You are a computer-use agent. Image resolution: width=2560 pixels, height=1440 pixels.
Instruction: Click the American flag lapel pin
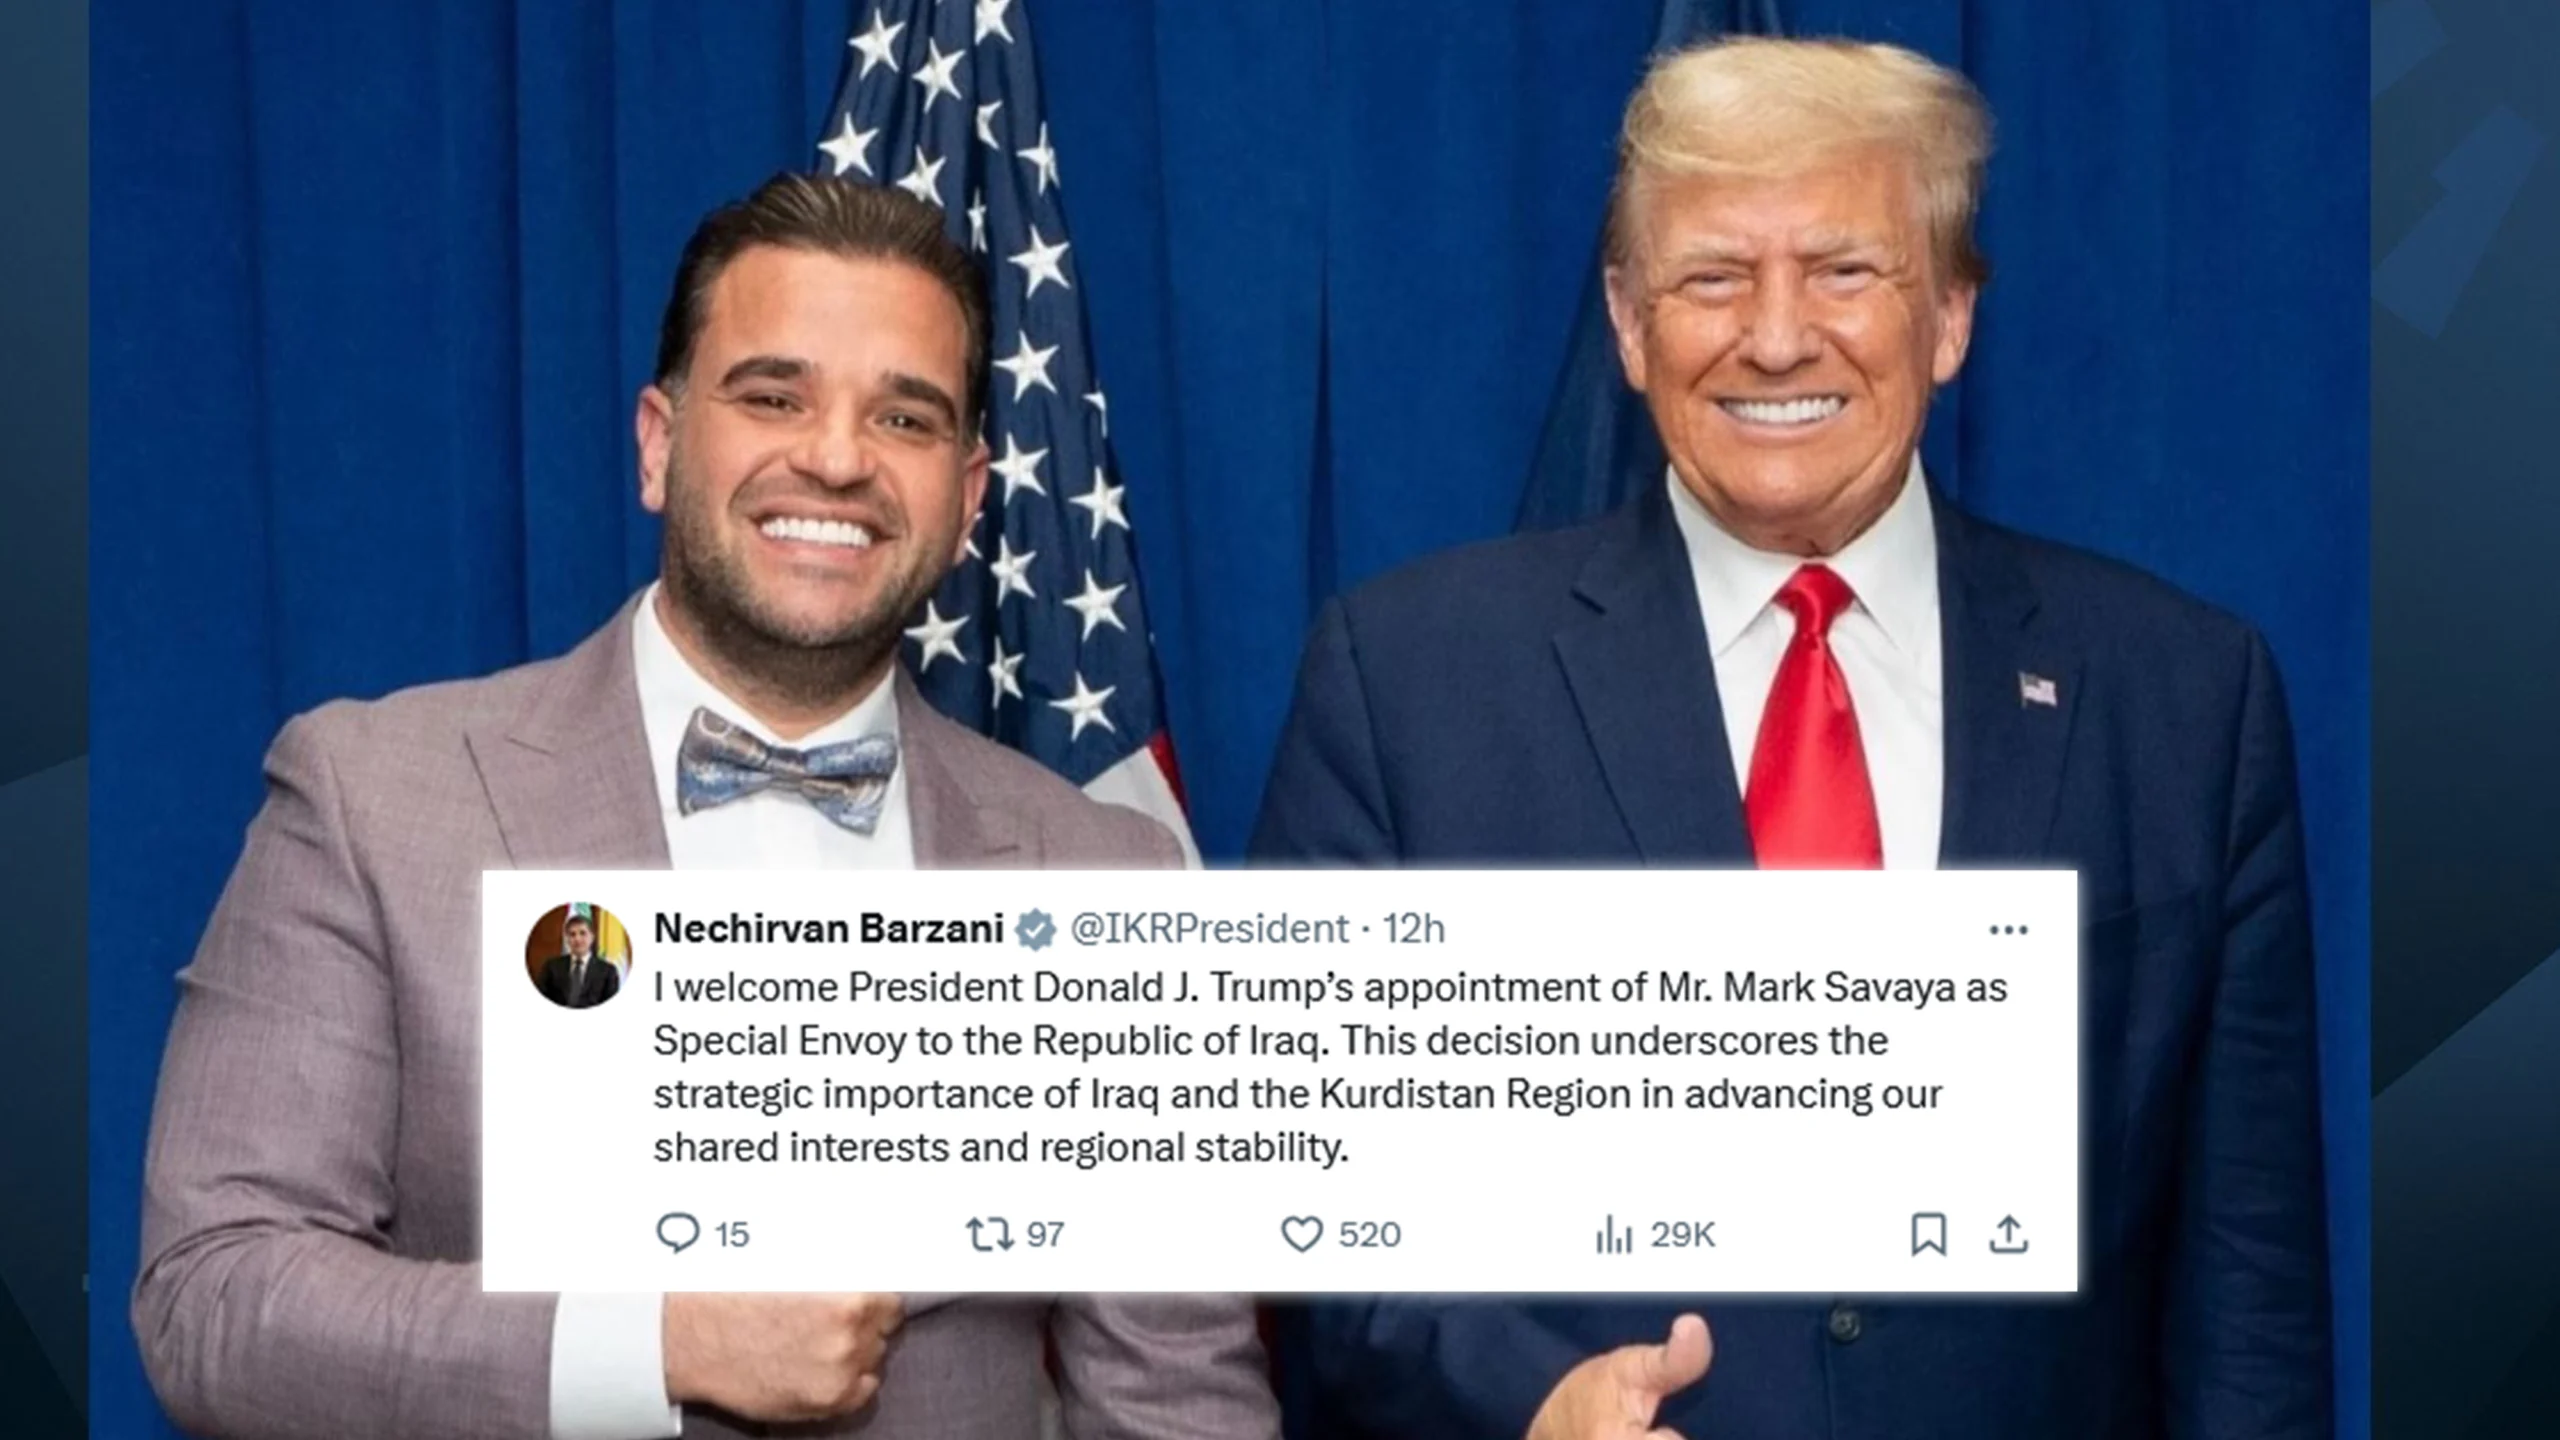(x=2037, y=690)
